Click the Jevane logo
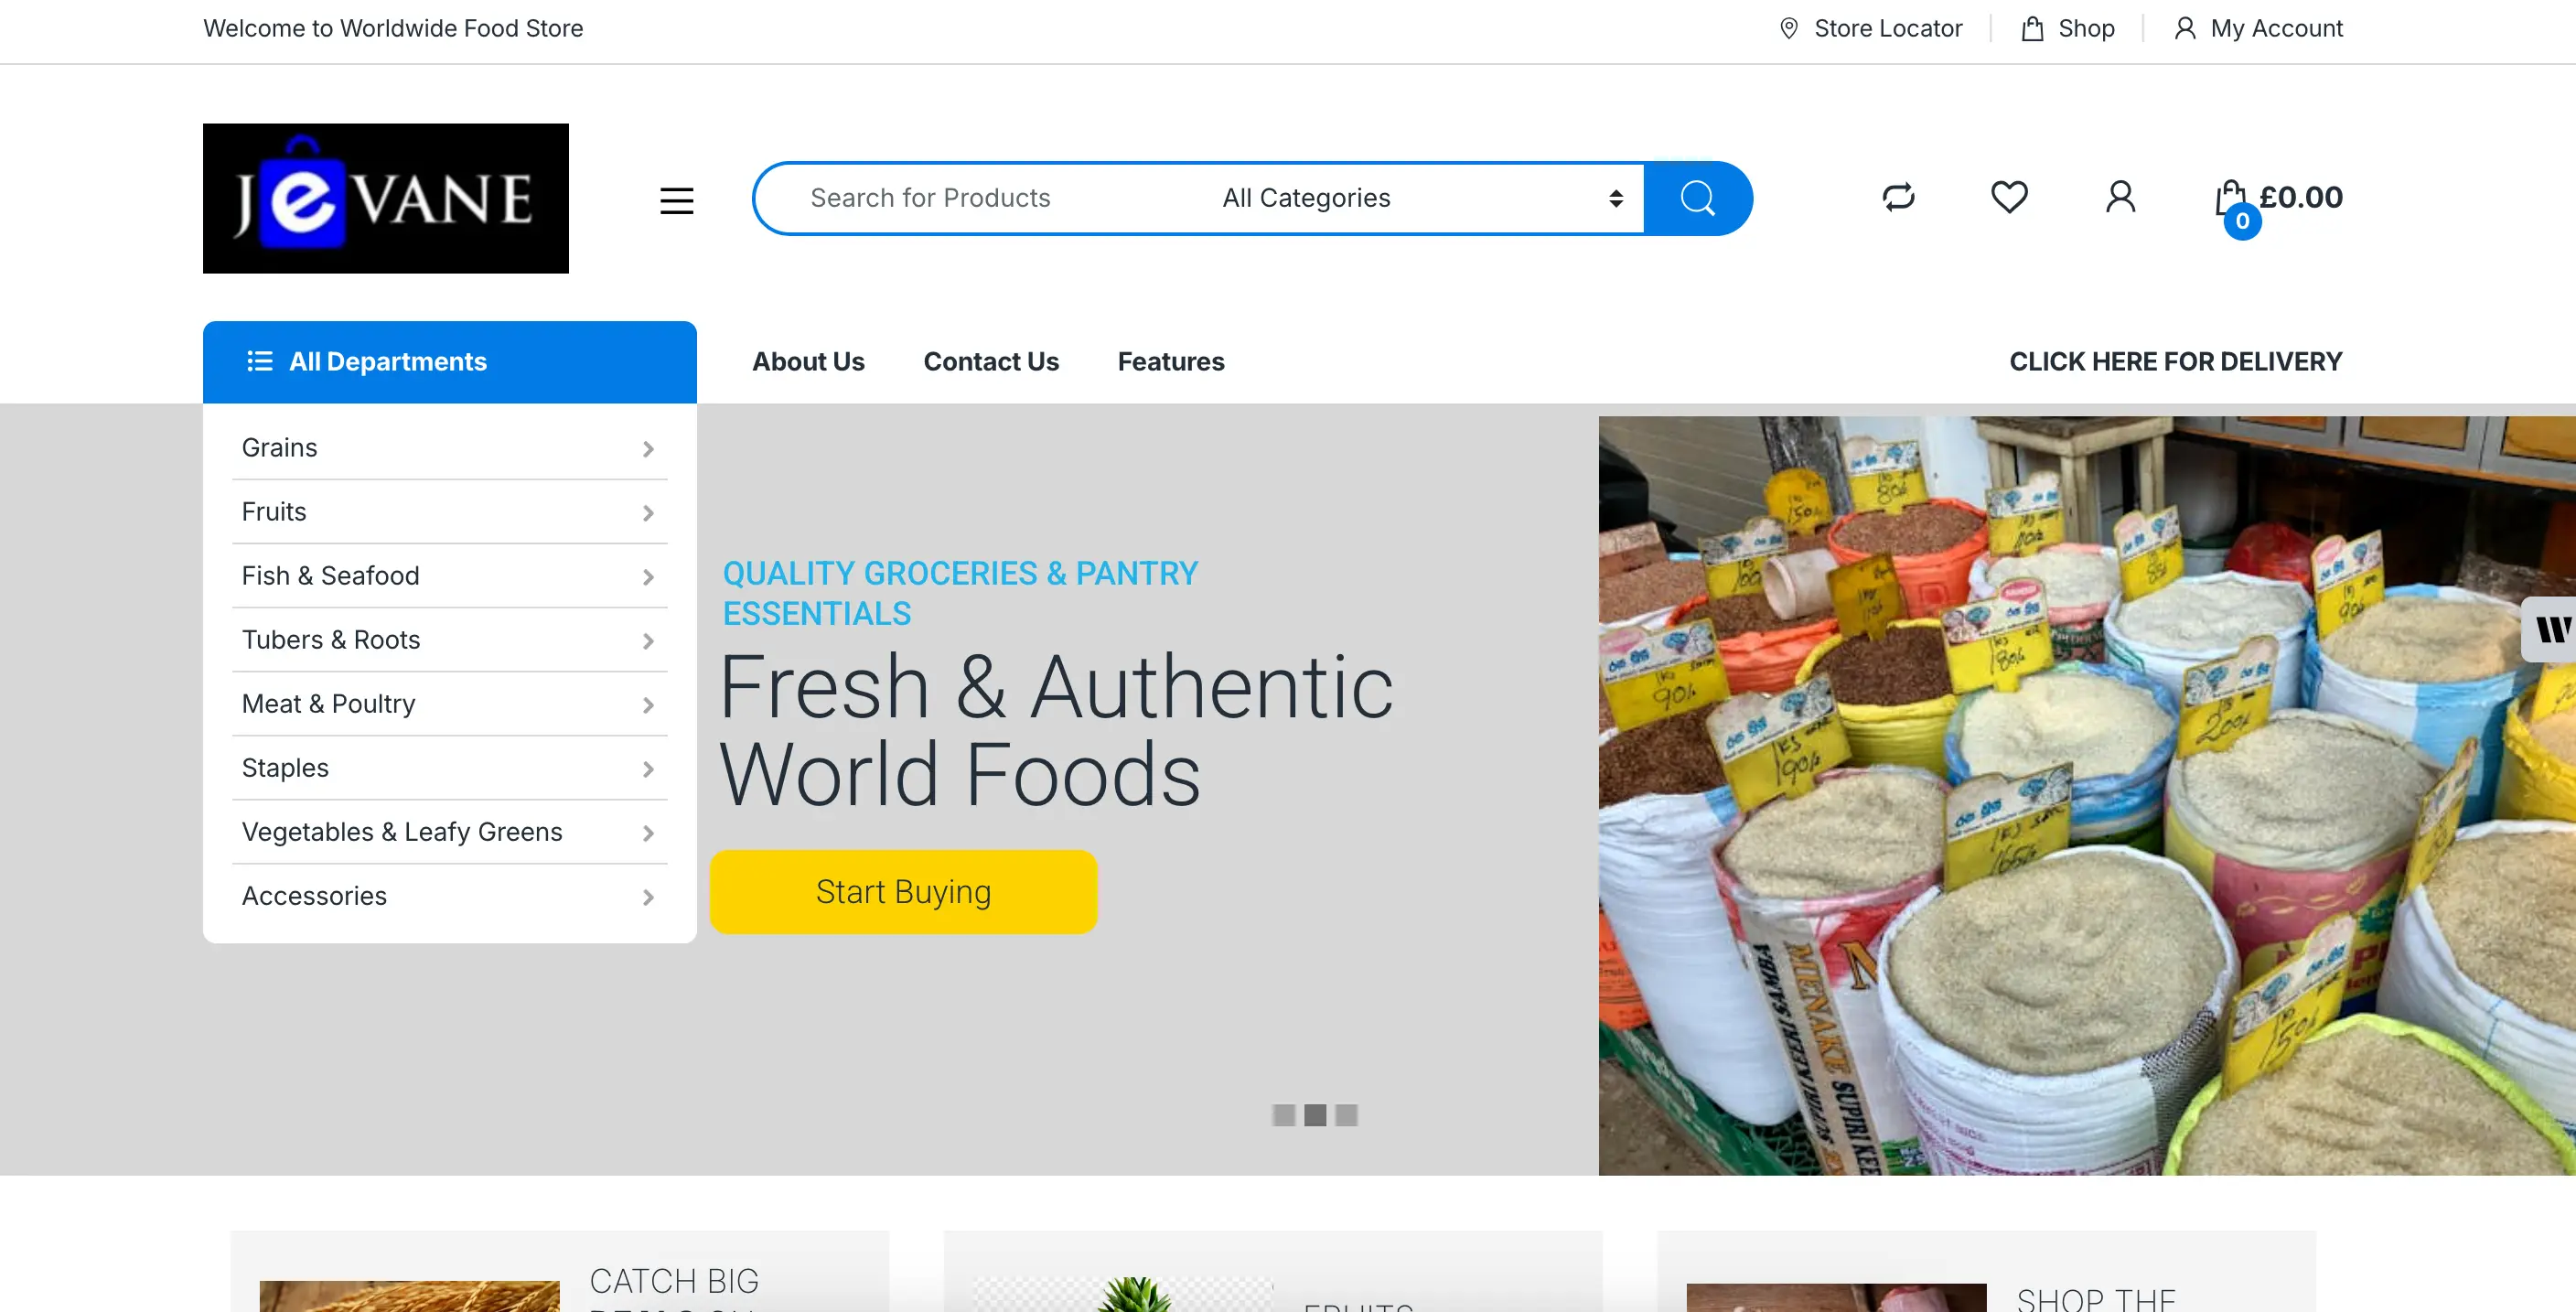This screenshot has width=2576, height=1312. (x=386, y=198)
